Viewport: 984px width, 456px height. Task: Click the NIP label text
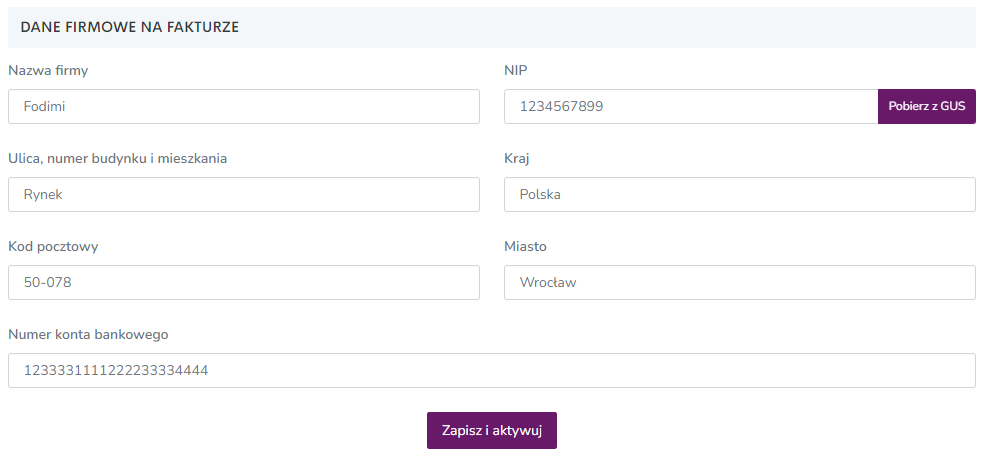[516, 70]
